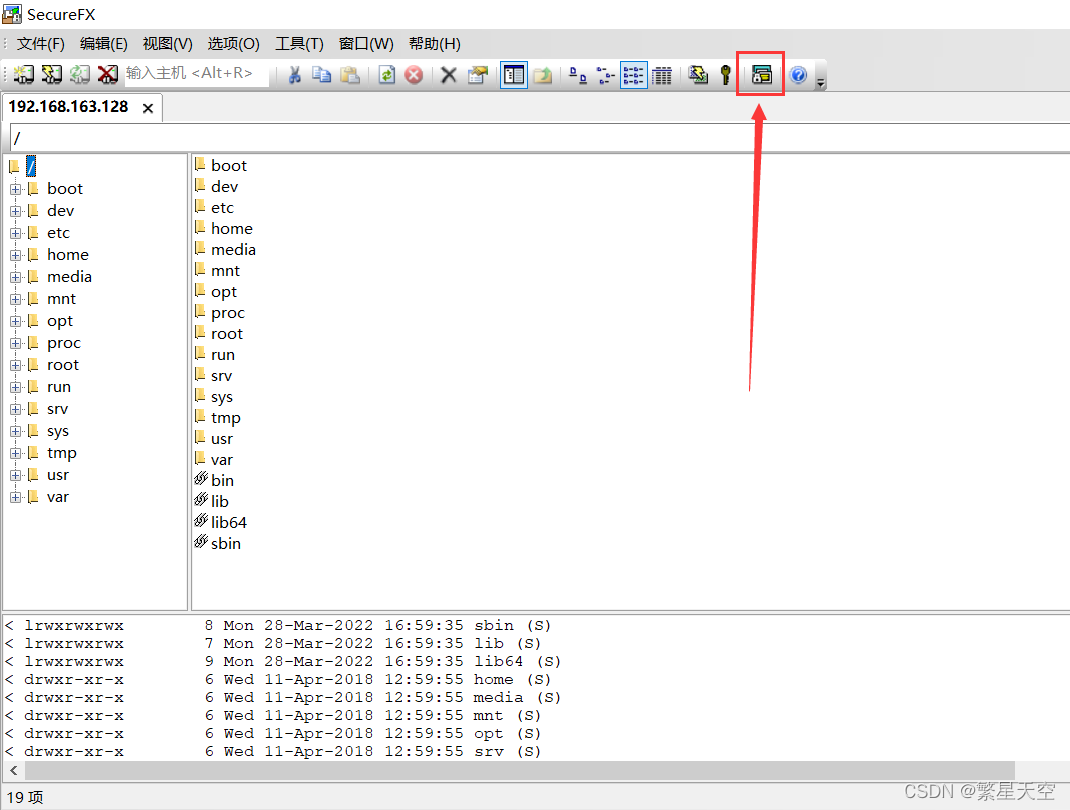Click the Paste clipboard icon

click(349, 74)
